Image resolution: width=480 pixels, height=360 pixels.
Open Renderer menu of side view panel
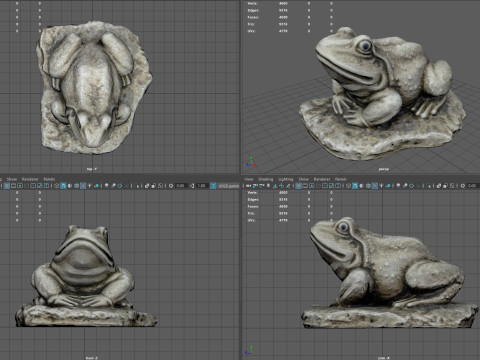point(322,179)
